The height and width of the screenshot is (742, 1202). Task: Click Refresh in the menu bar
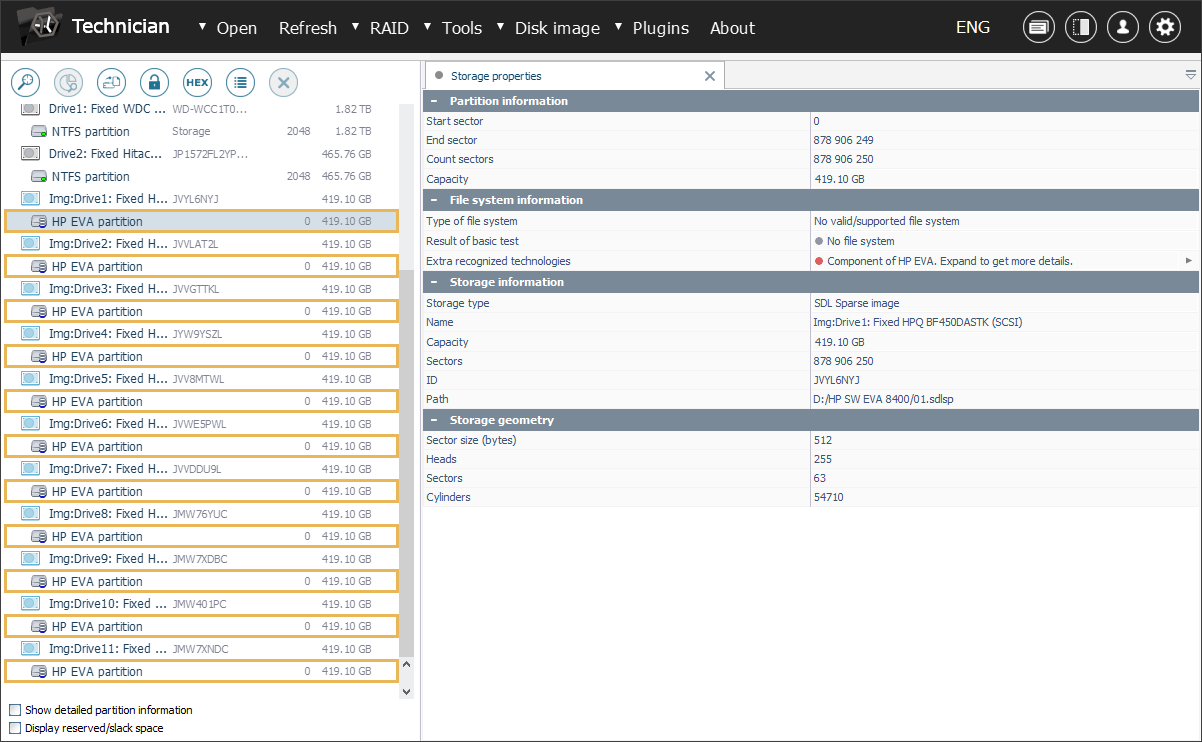click(x=308, y=28)
